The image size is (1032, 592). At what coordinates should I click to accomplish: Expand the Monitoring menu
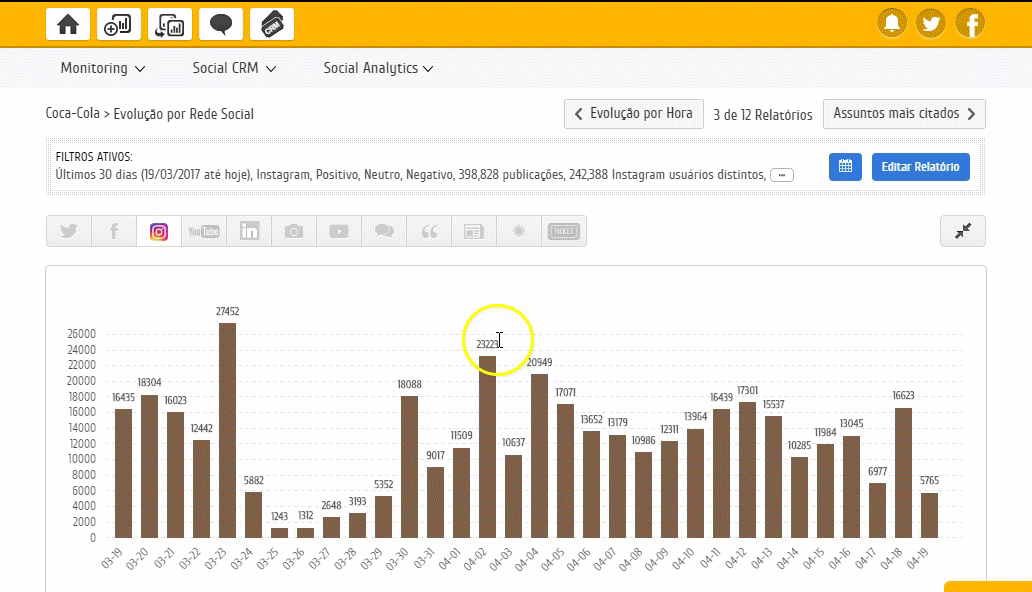tap(103, 69)
